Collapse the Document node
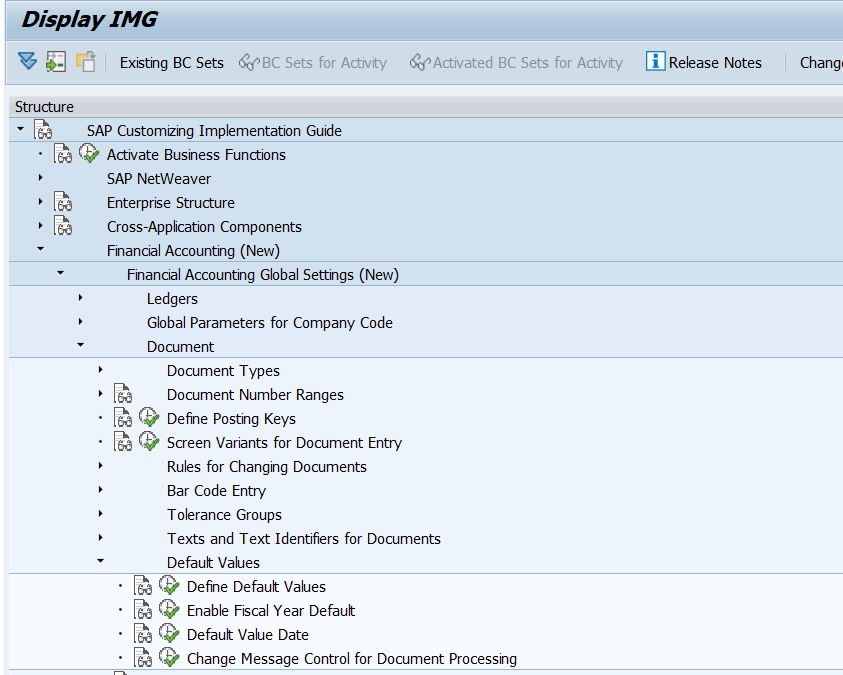The image size is (843, 675). coord(81,345)
